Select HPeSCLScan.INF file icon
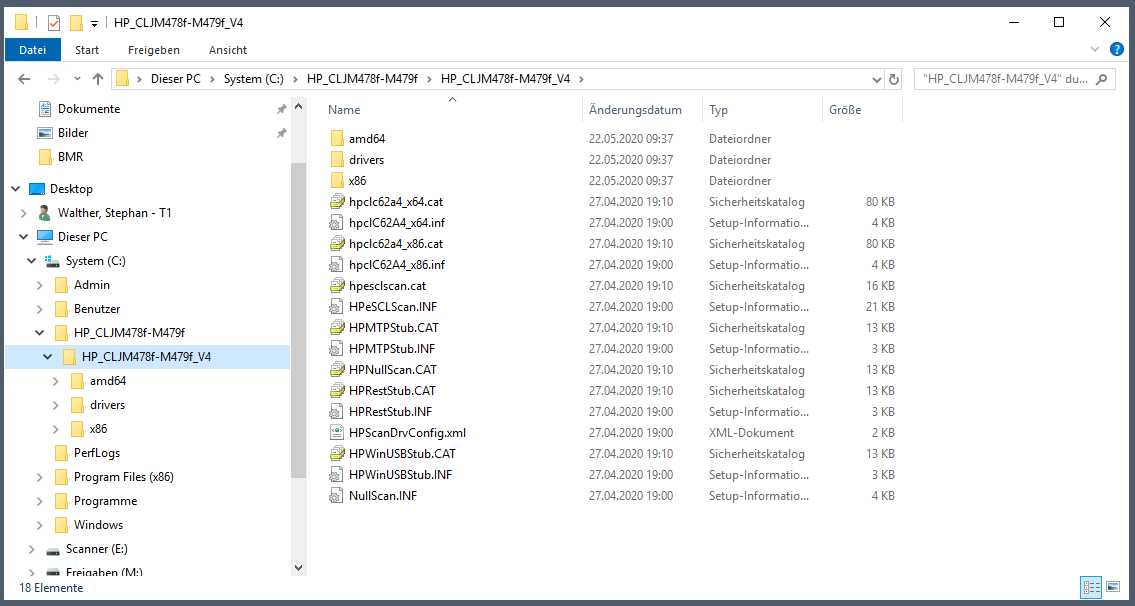 pos(337,306)
